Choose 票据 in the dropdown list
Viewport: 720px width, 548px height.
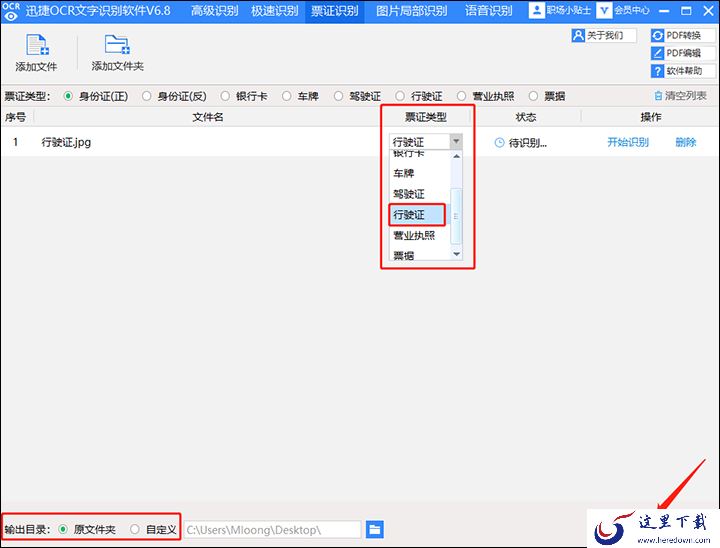pyautogui.click(x=404, y=255)
